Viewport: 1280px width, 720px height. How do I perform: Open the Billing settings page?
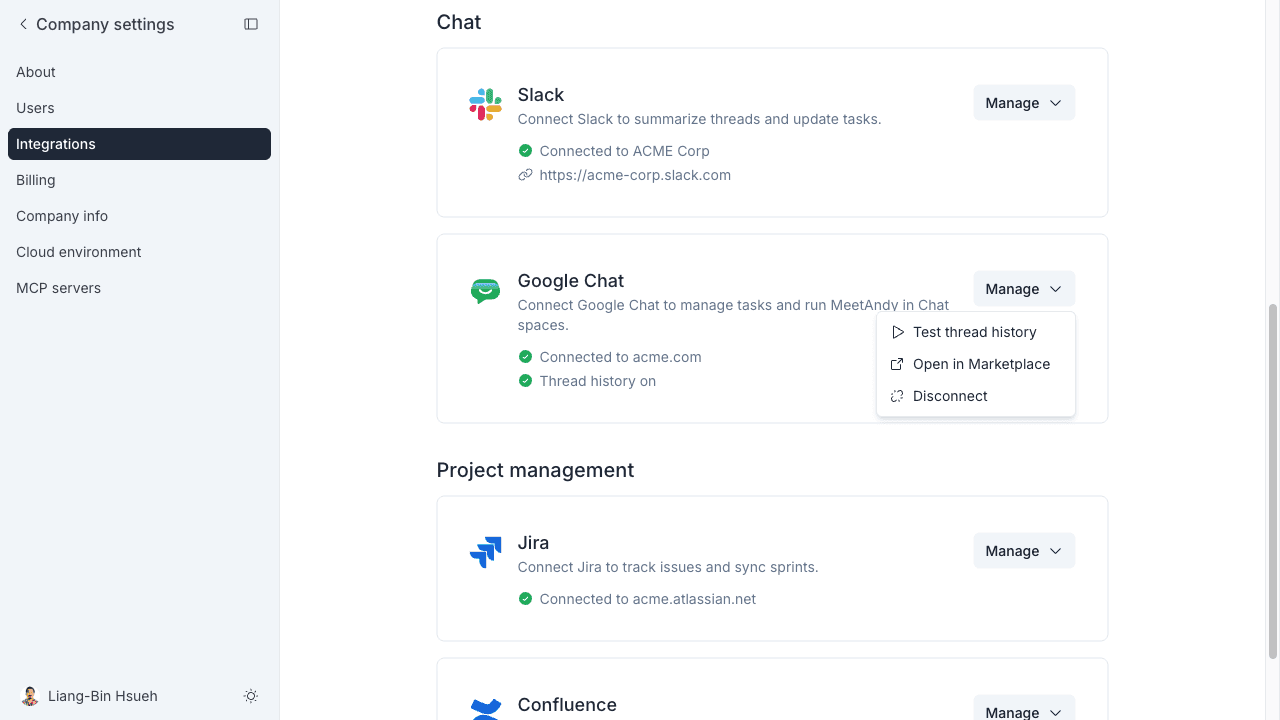point(139,180)
